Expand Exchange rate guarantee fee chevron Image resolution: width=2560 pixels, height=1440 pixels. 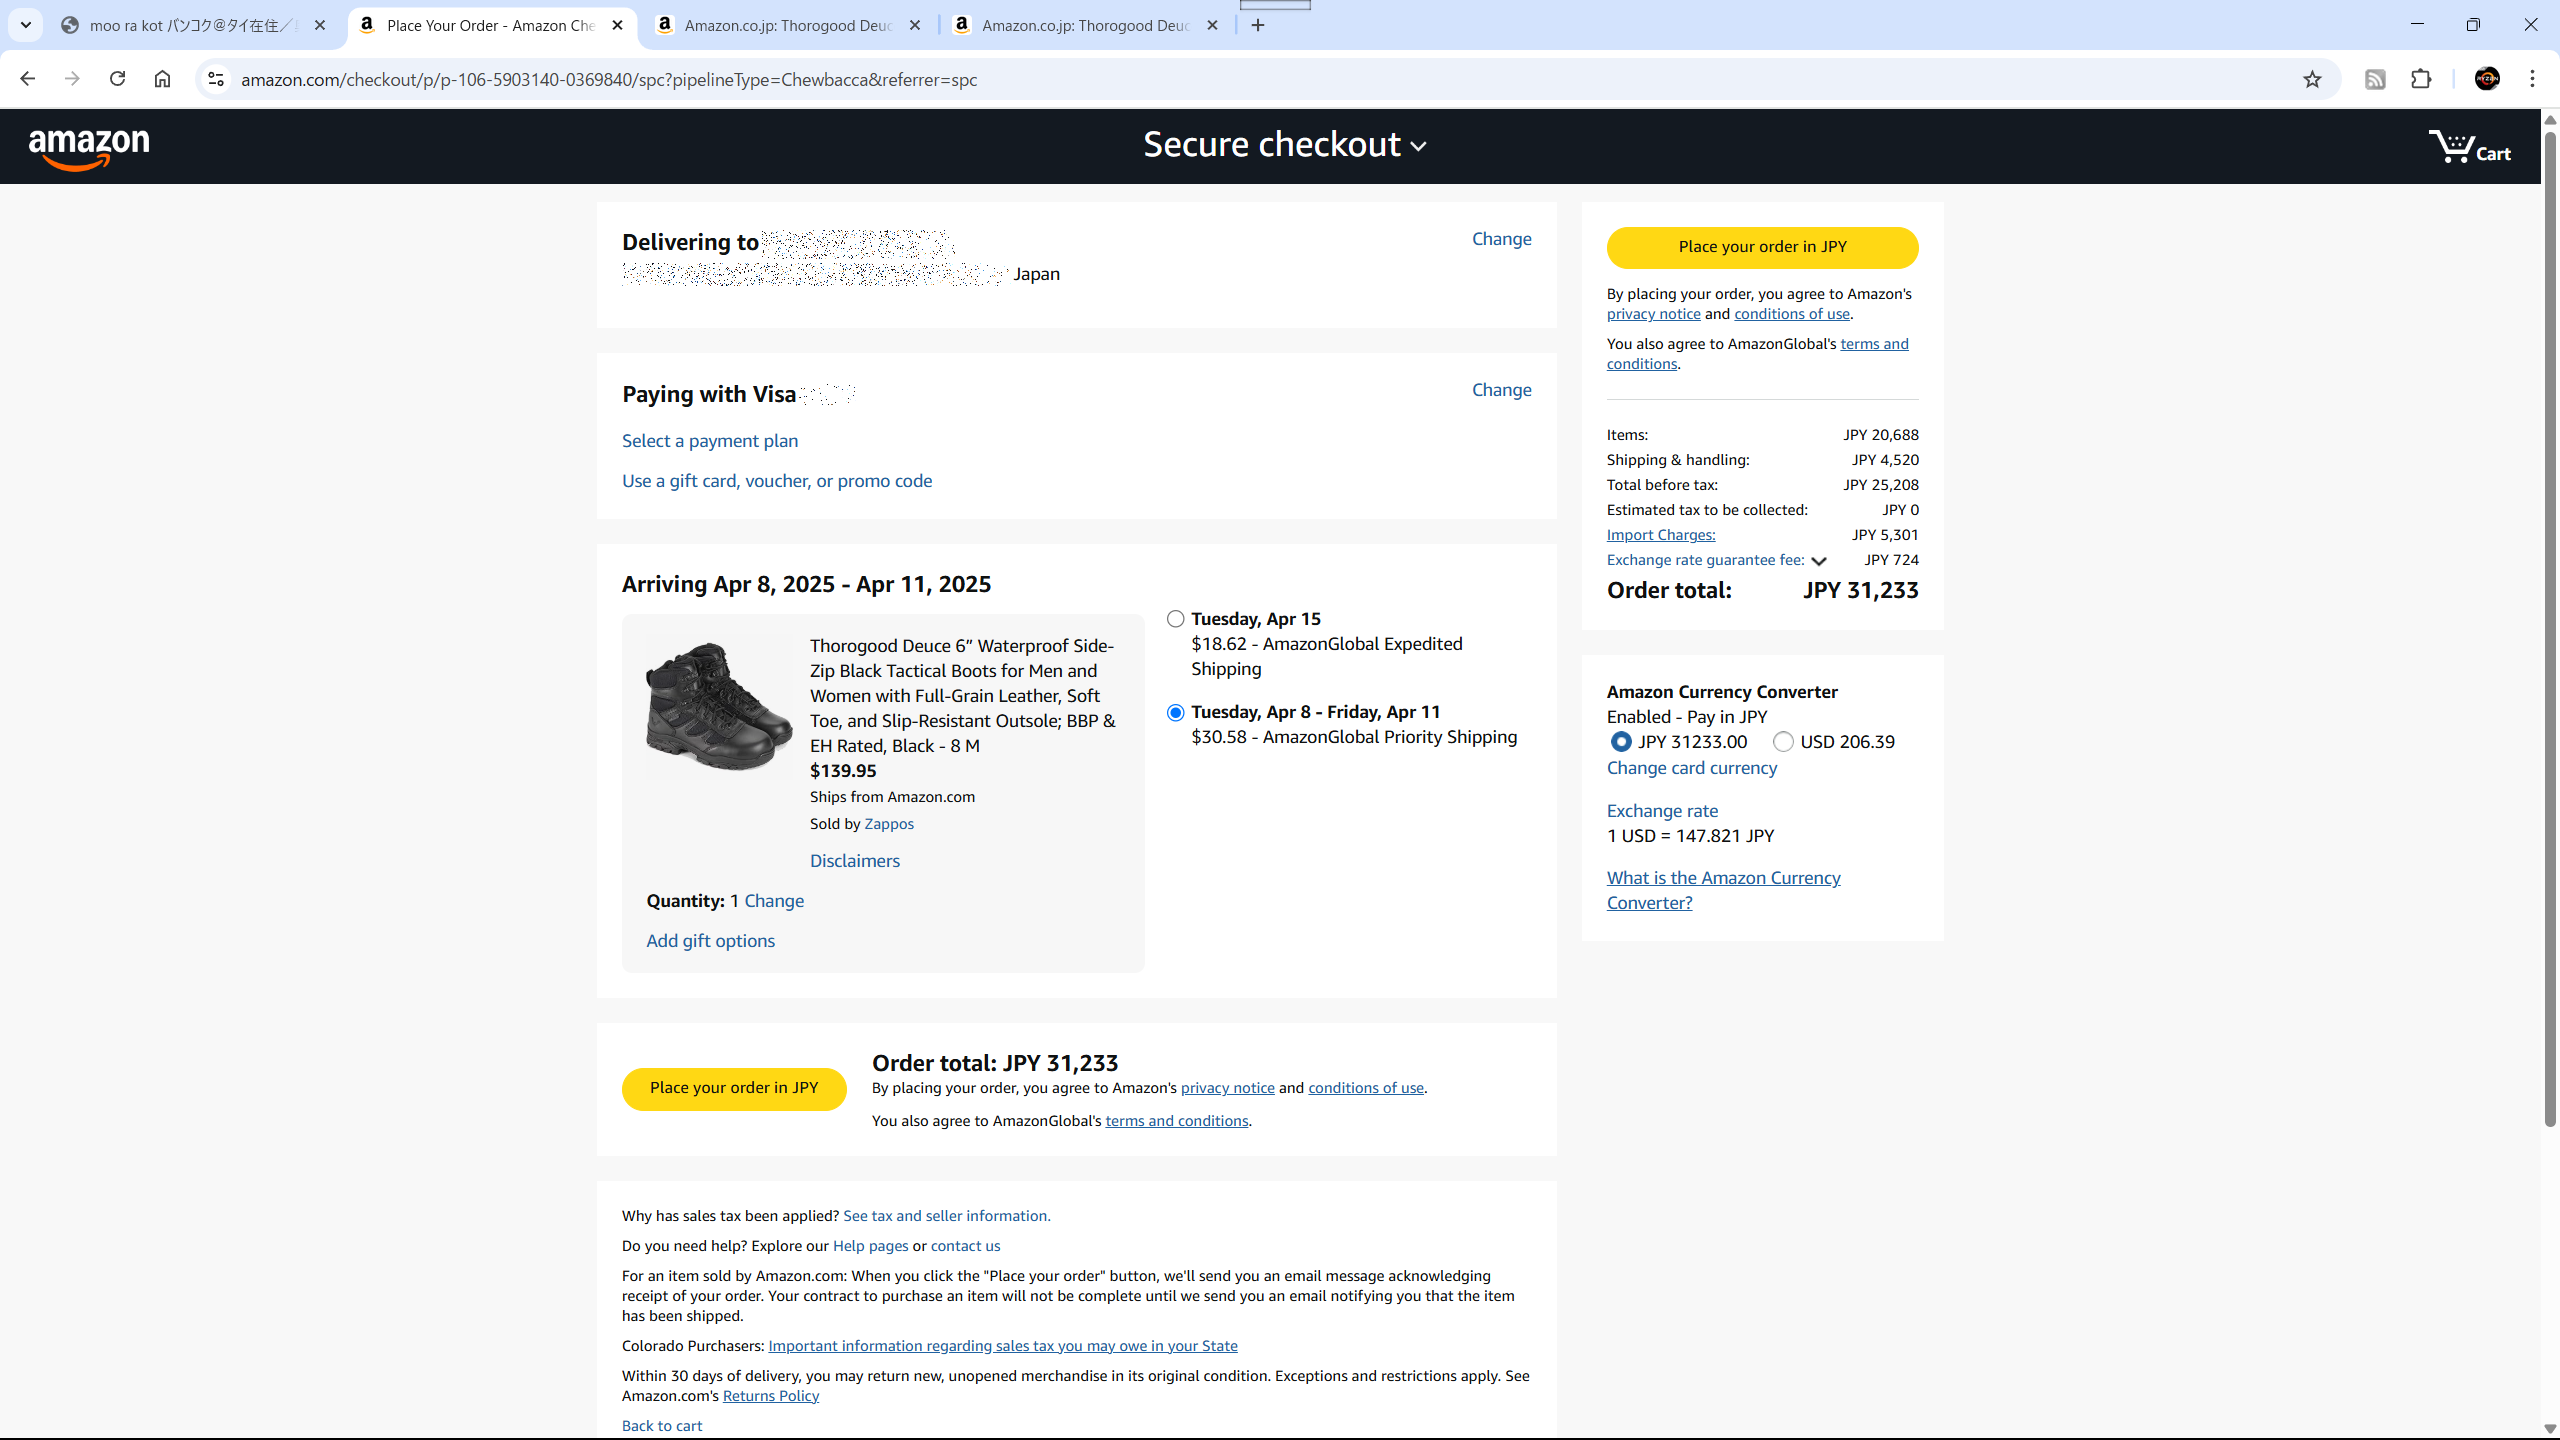point(1819,561)
